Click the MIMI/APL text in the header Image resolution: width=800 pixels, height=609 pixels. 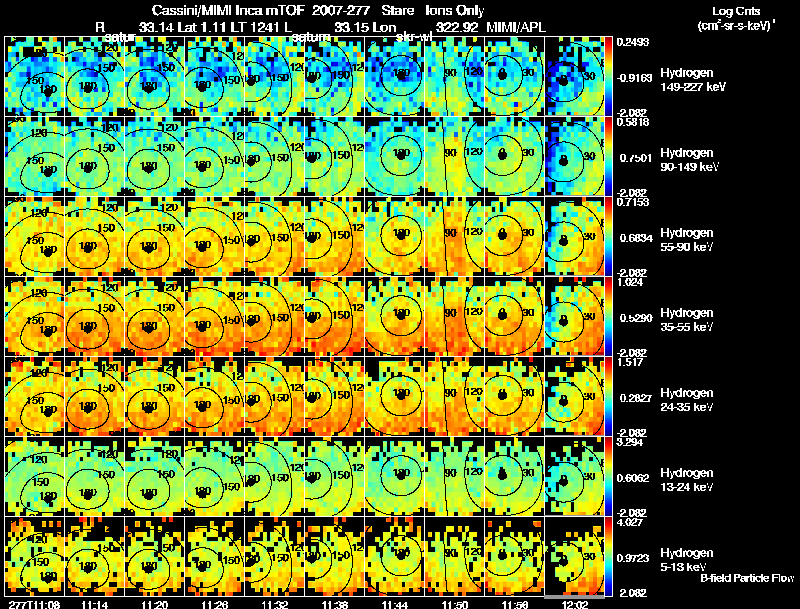[x=515, y=27]
